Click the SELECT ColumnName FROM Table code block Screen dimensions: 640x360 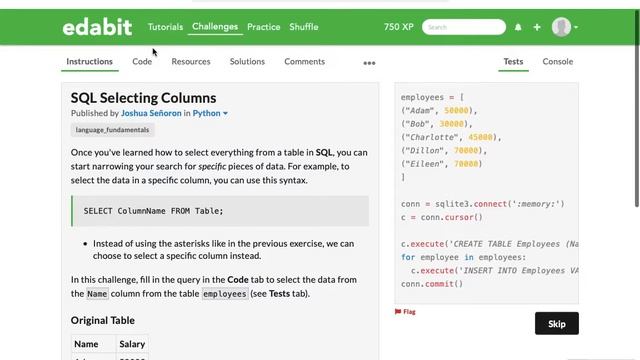point(220,211)
